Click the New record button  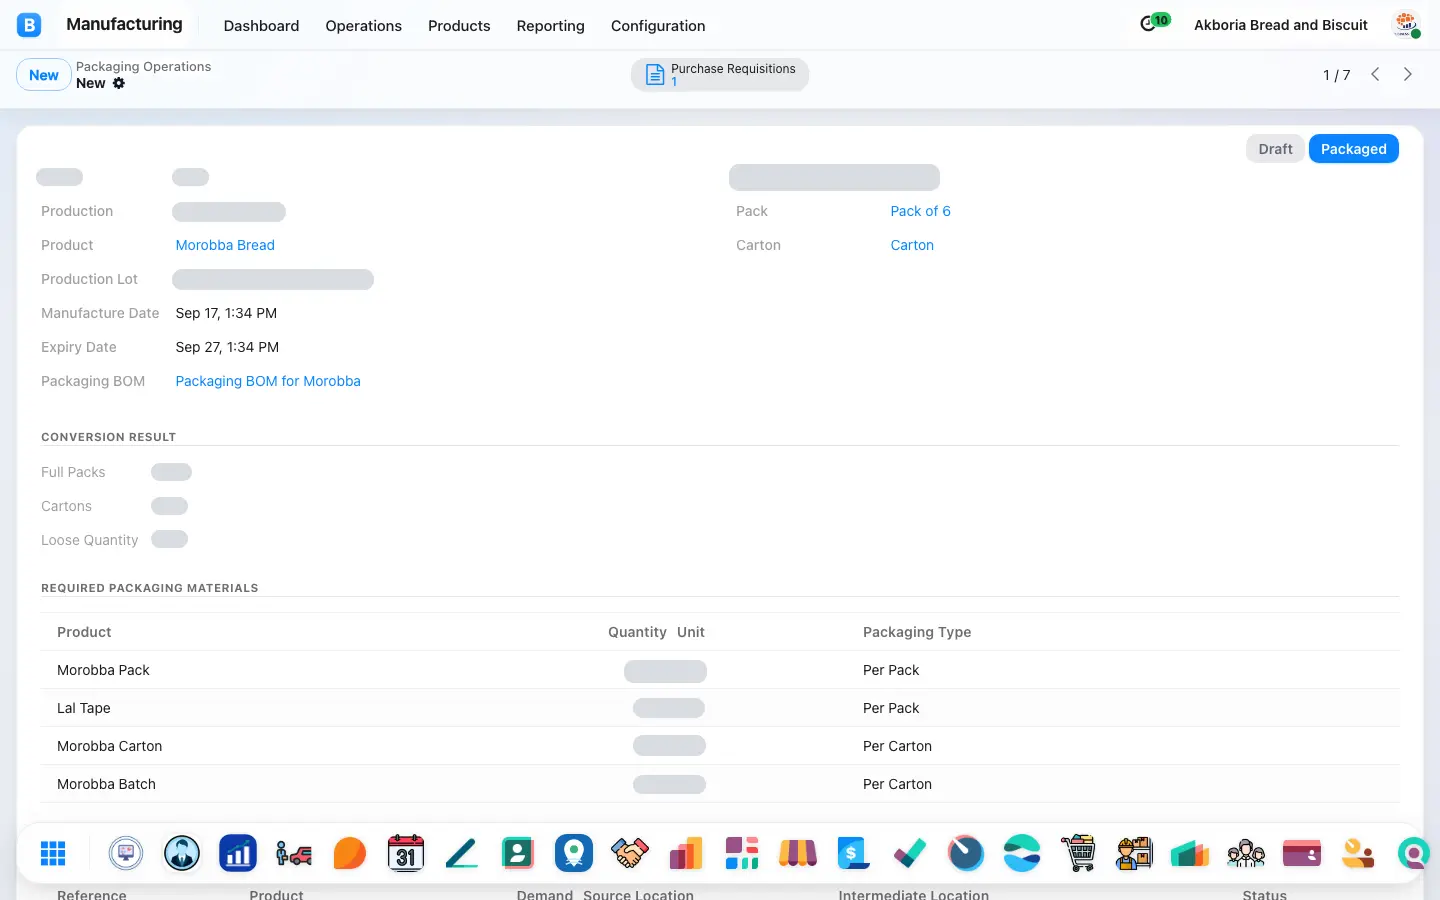pos(44,75)
